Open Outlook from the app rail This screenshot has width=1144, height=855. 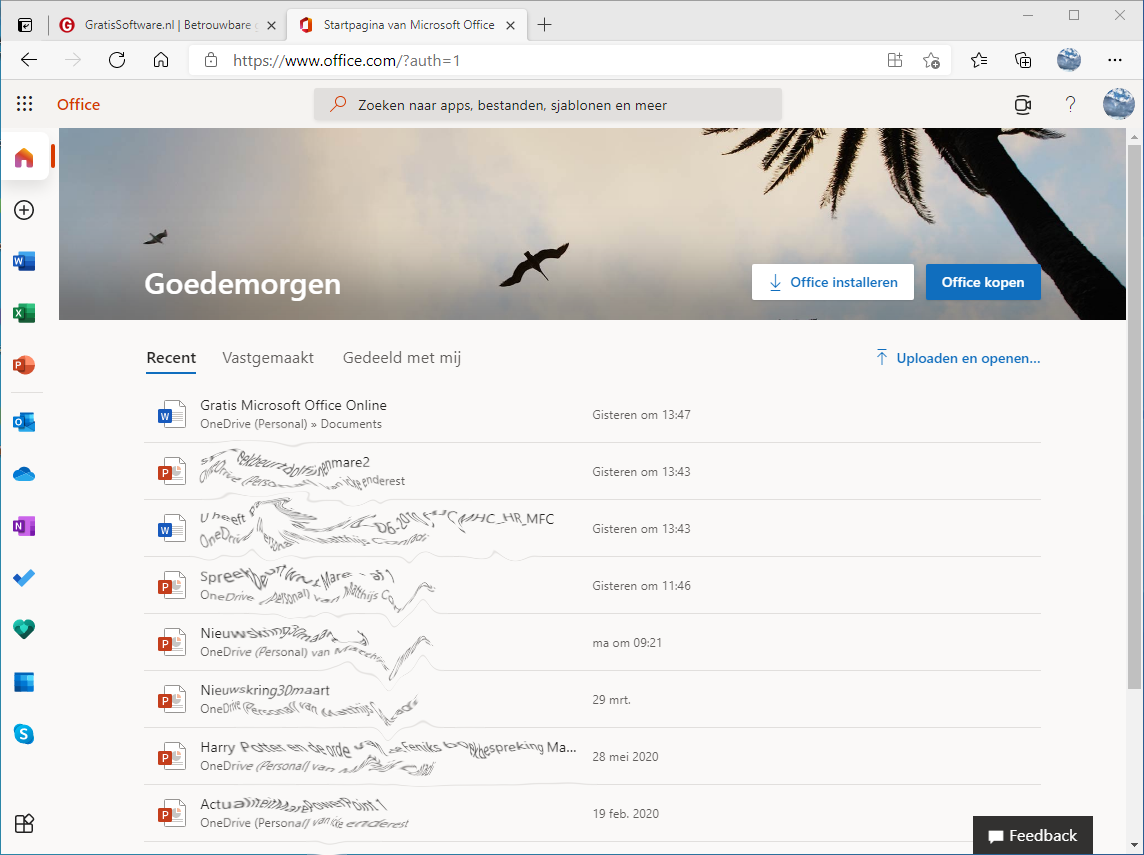(x=24, y=422)
